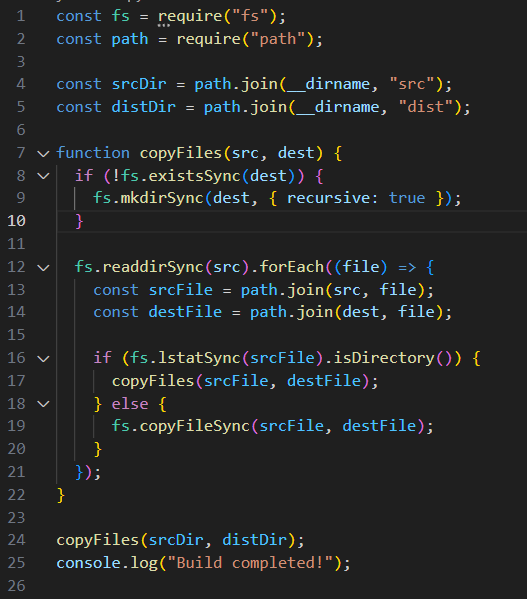Click line number 25 in the gutter
Viewport: 527px width, 599px height.
pyautogui.click(x=16, y=563)
